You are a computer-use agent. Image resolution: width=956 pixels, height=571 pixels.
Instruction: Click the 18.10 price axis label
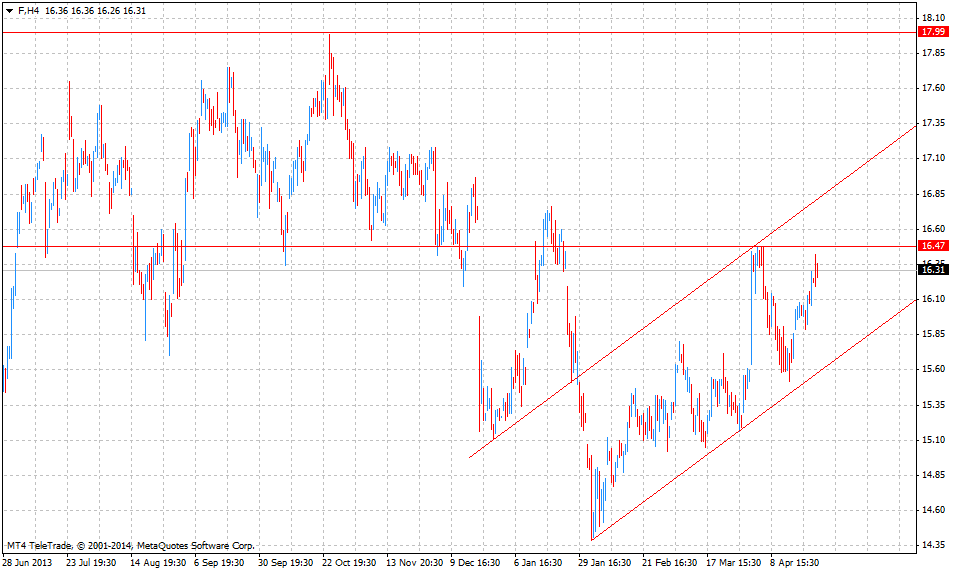933,18
